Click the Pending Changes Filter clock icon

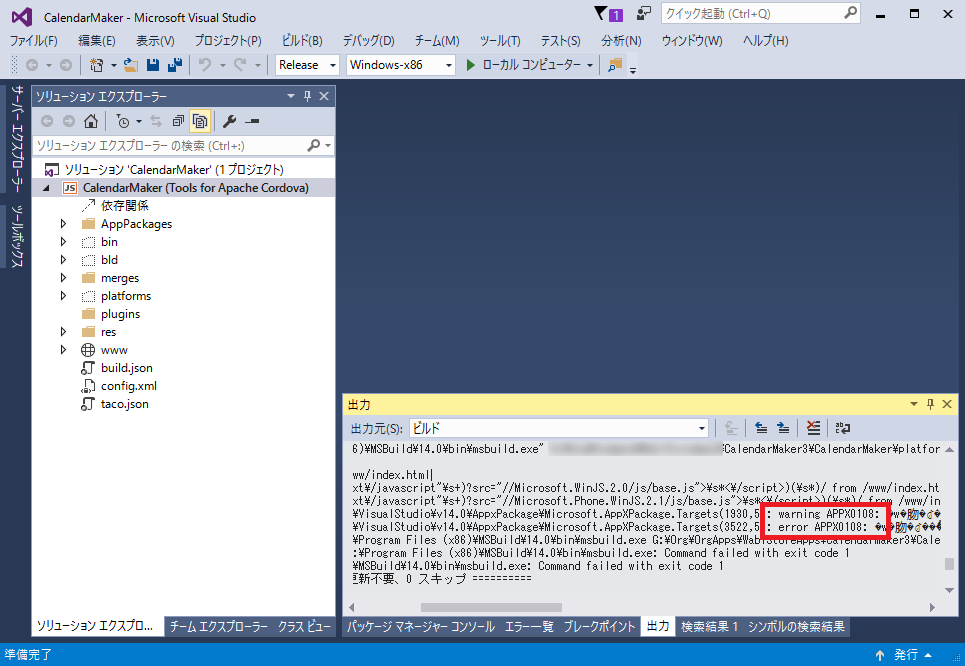[x=123, y=121]
